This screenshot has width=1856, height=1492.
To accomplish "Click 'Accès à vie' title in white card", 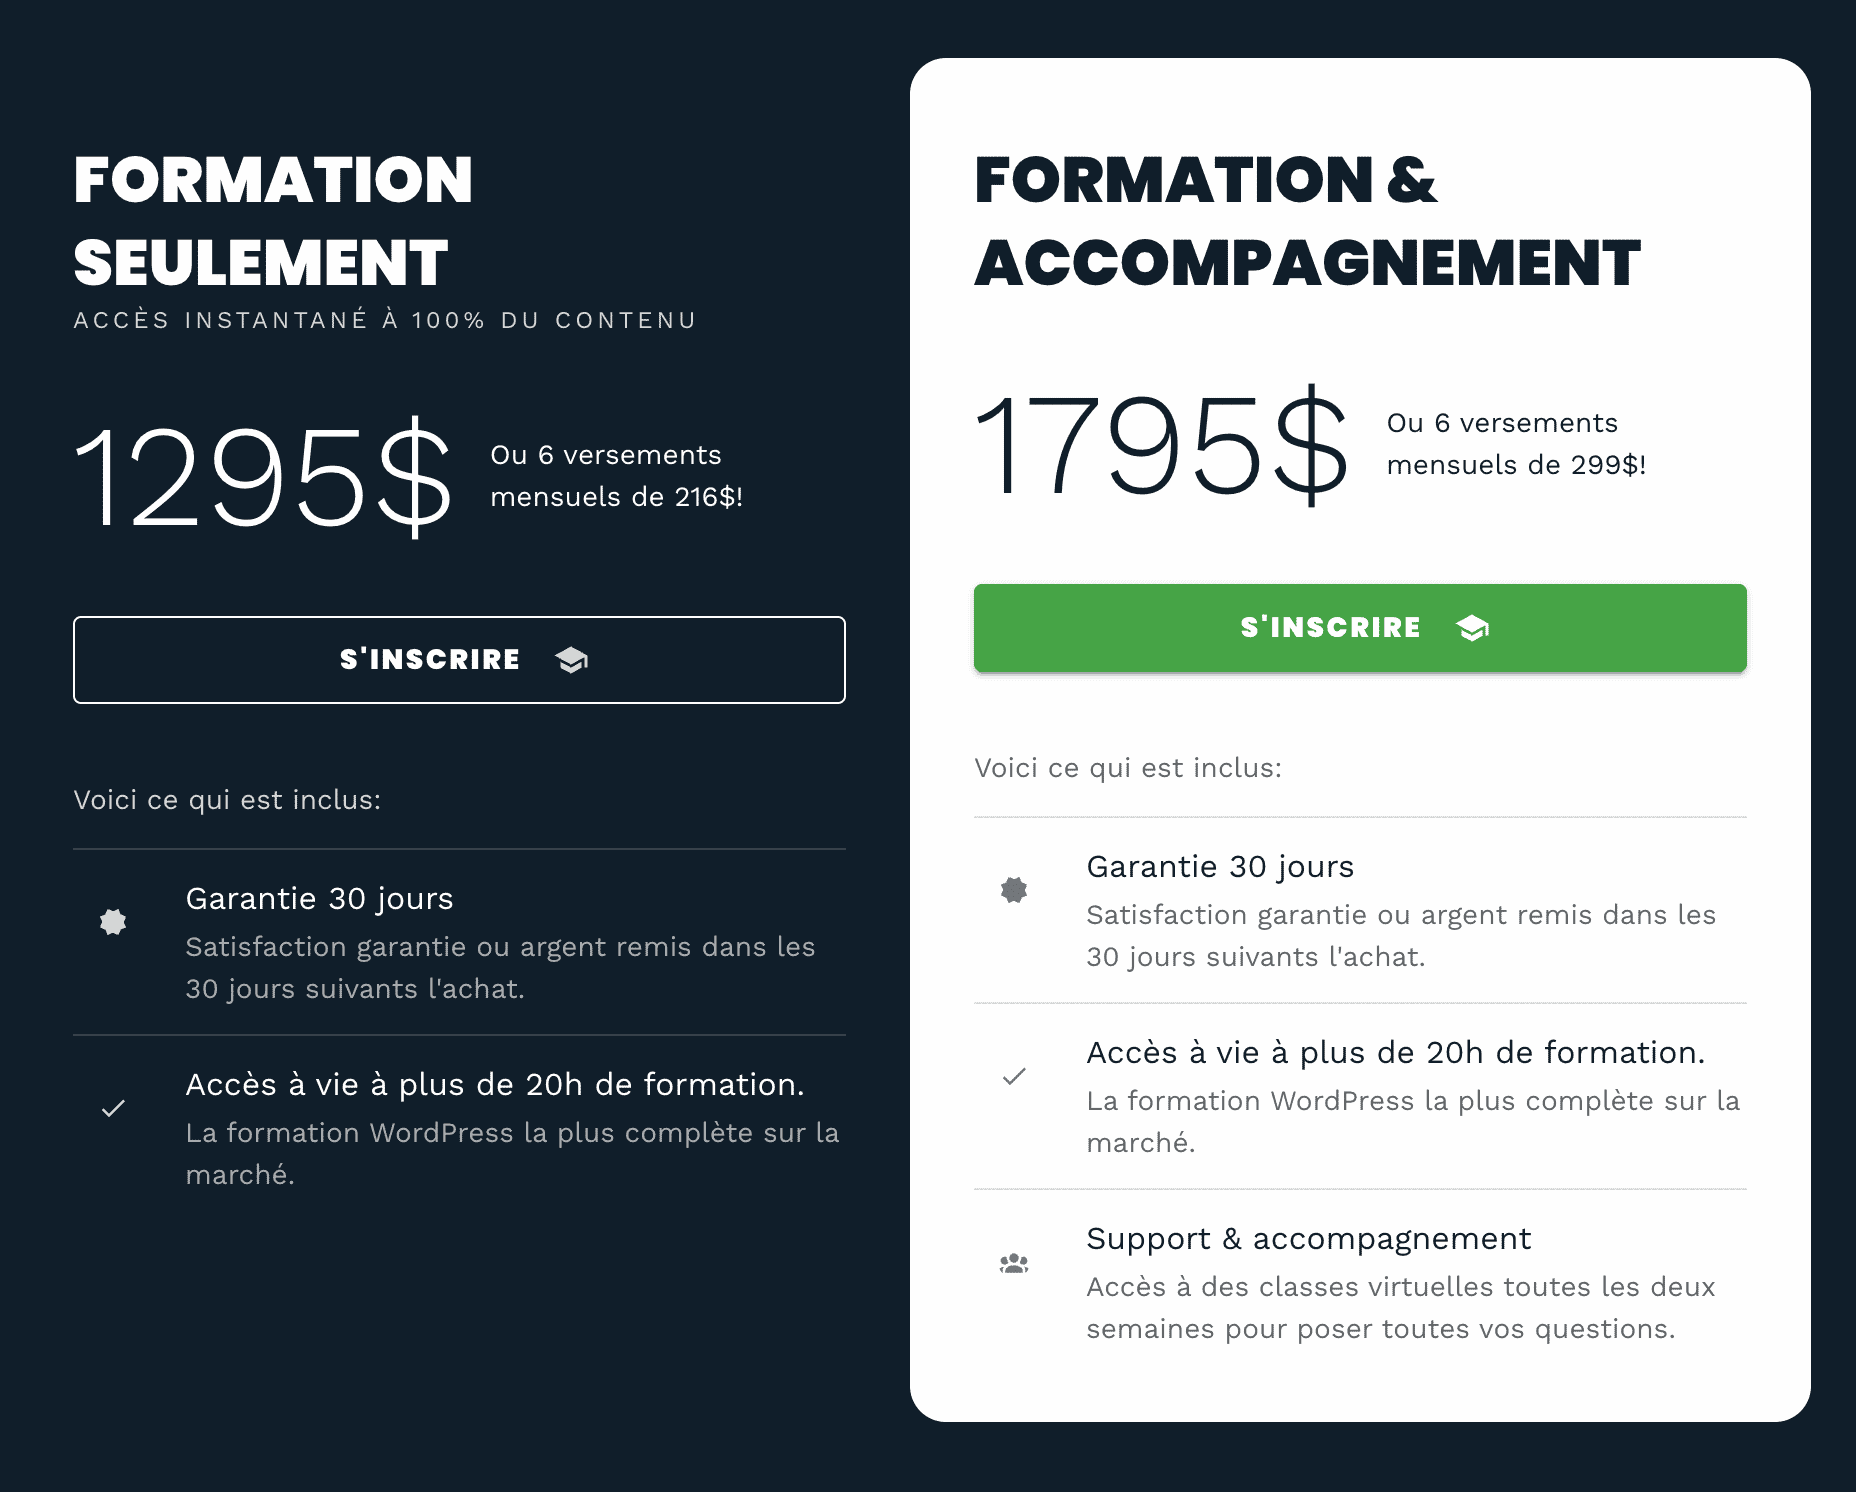I will [1396, 1053].
